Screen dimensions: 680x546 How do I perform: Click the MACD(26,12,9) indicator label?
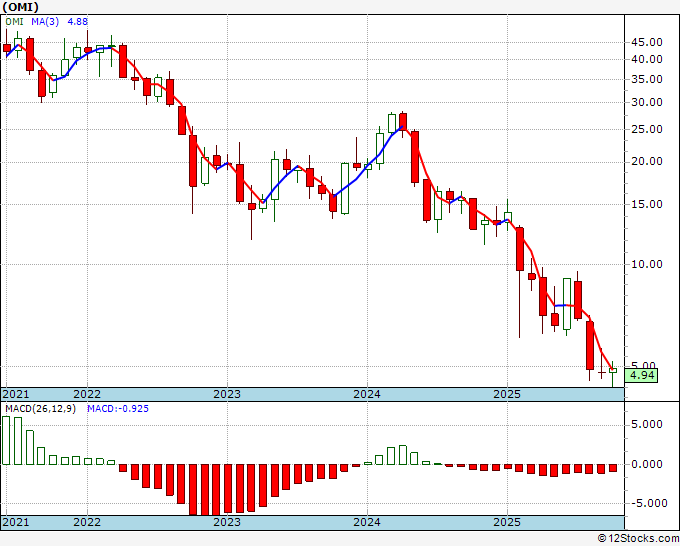pyautogui.click(x=40, y=409)
